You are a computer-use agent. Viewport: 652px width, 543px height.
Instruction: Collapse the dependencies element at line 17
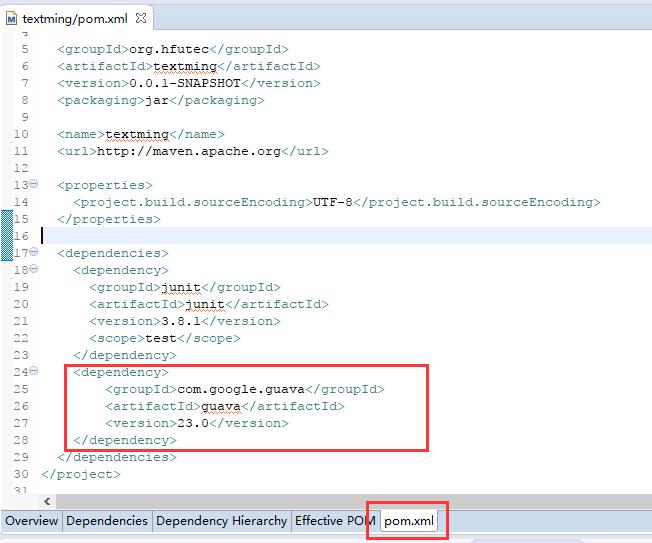[x=34, y=252]
